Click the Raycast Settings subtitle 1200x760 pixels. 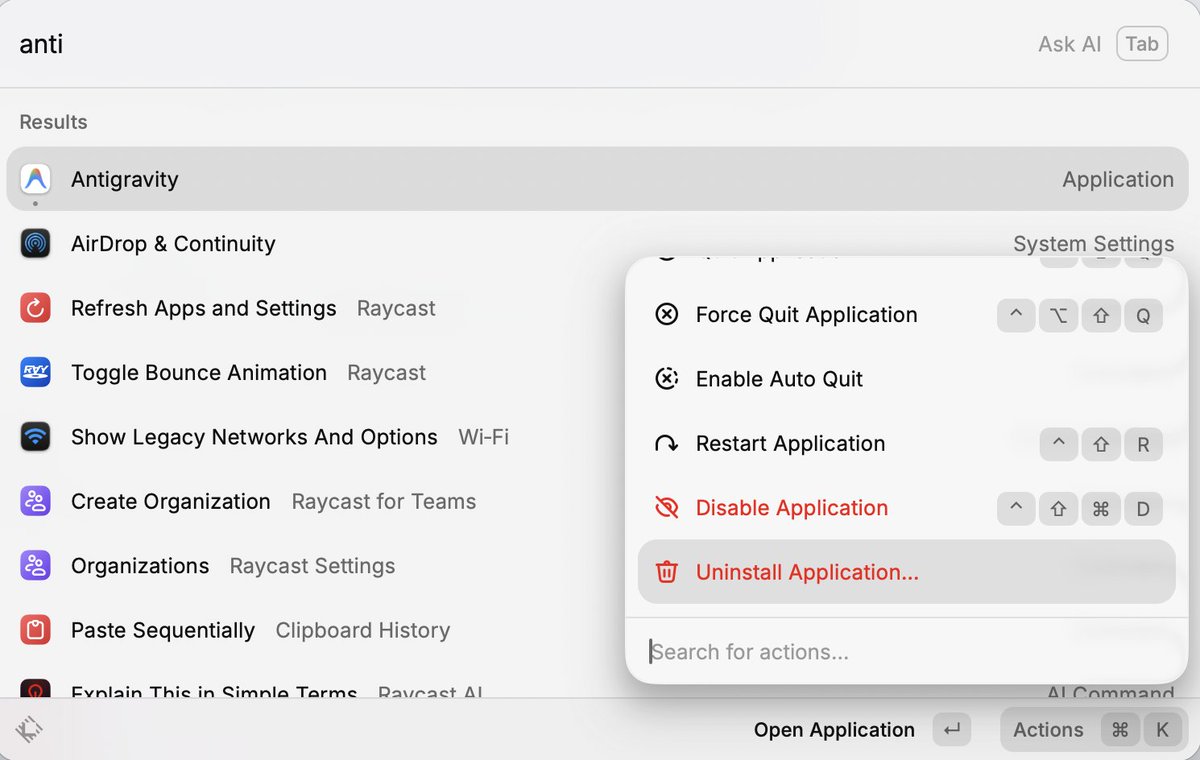click(x=312, y=566)
